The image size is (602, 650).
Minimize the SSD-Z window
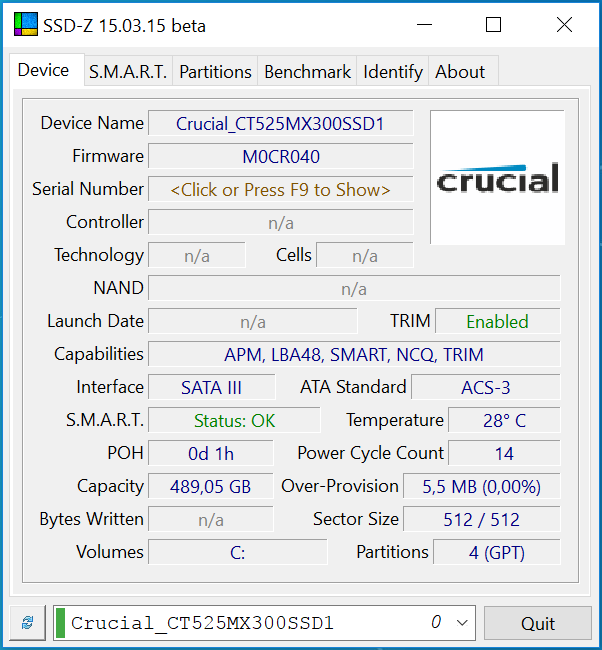424,25
